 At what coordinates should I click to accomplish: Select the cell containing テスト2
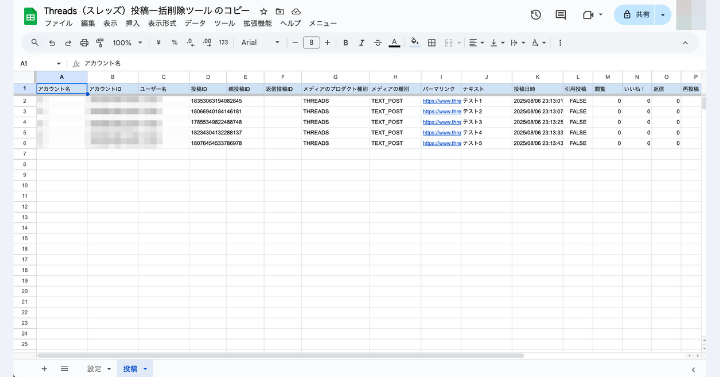[x=487, y=112]
